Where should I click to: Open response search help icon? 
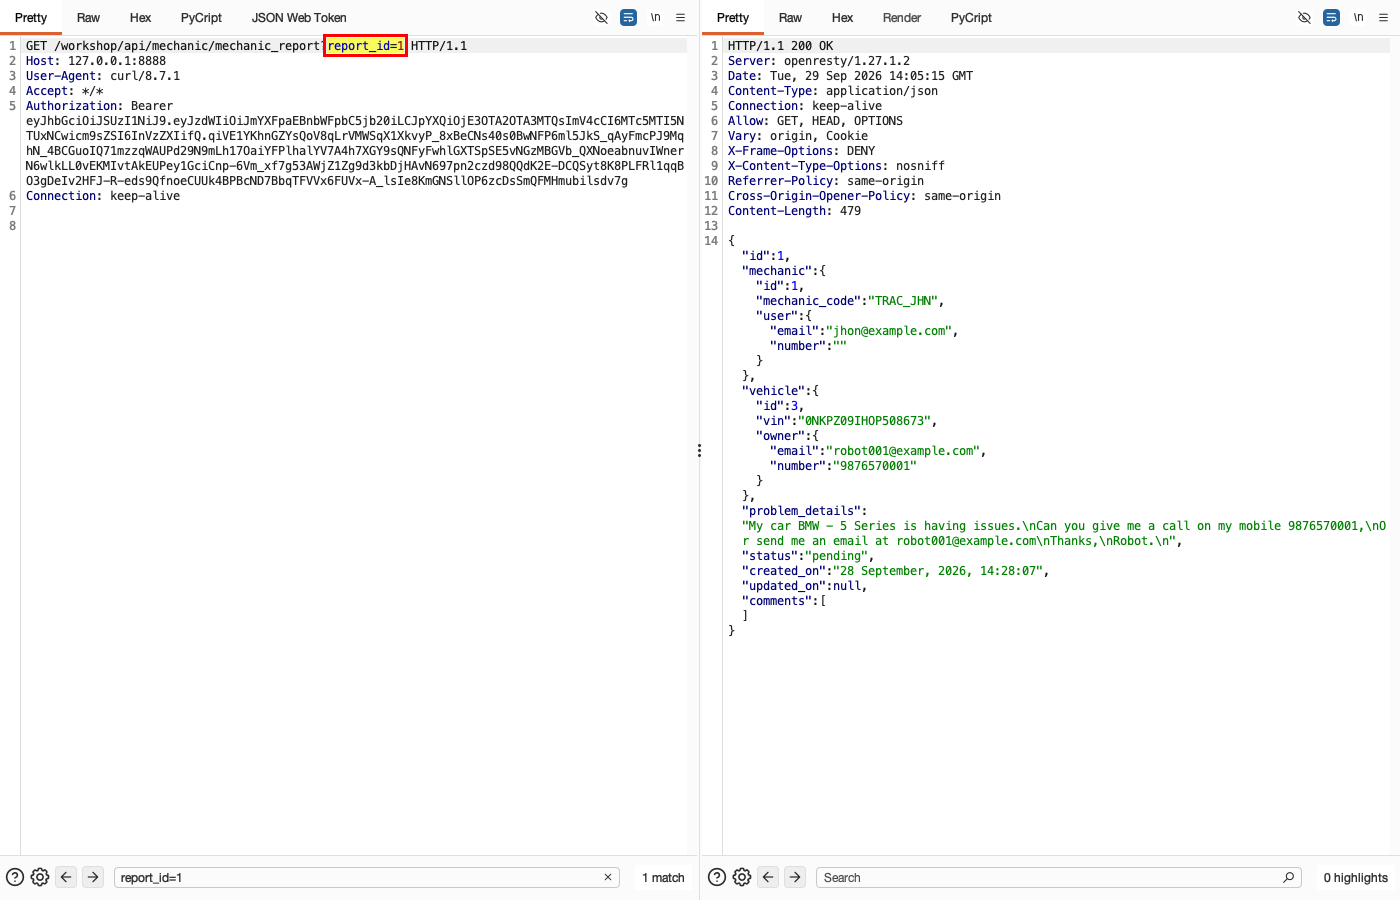717,877
